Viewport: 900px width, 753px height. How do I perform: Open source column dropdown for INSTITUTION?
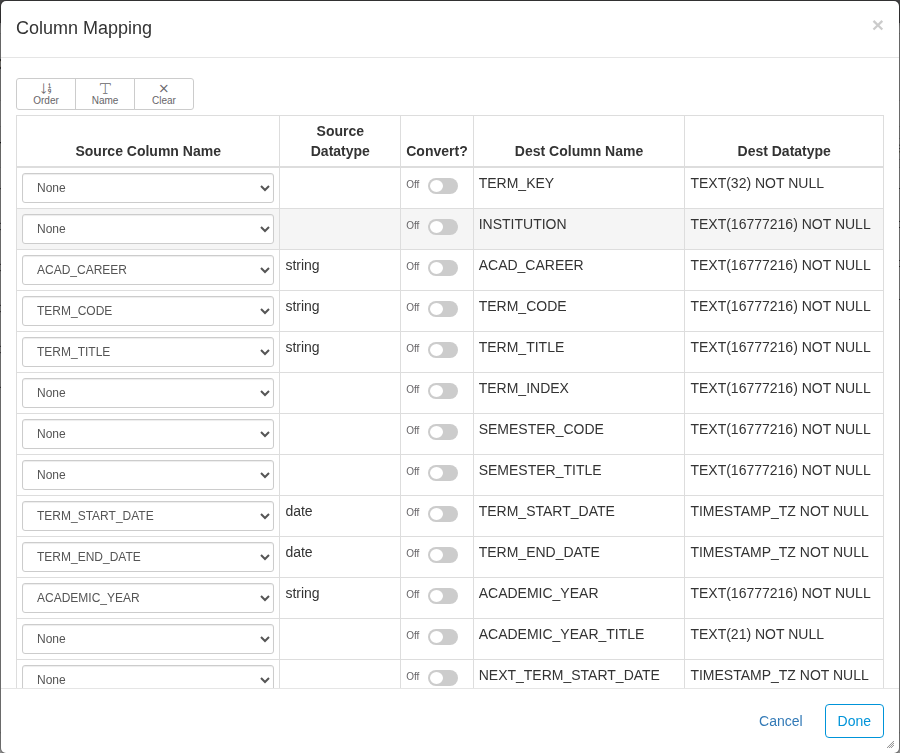point(148,229)
